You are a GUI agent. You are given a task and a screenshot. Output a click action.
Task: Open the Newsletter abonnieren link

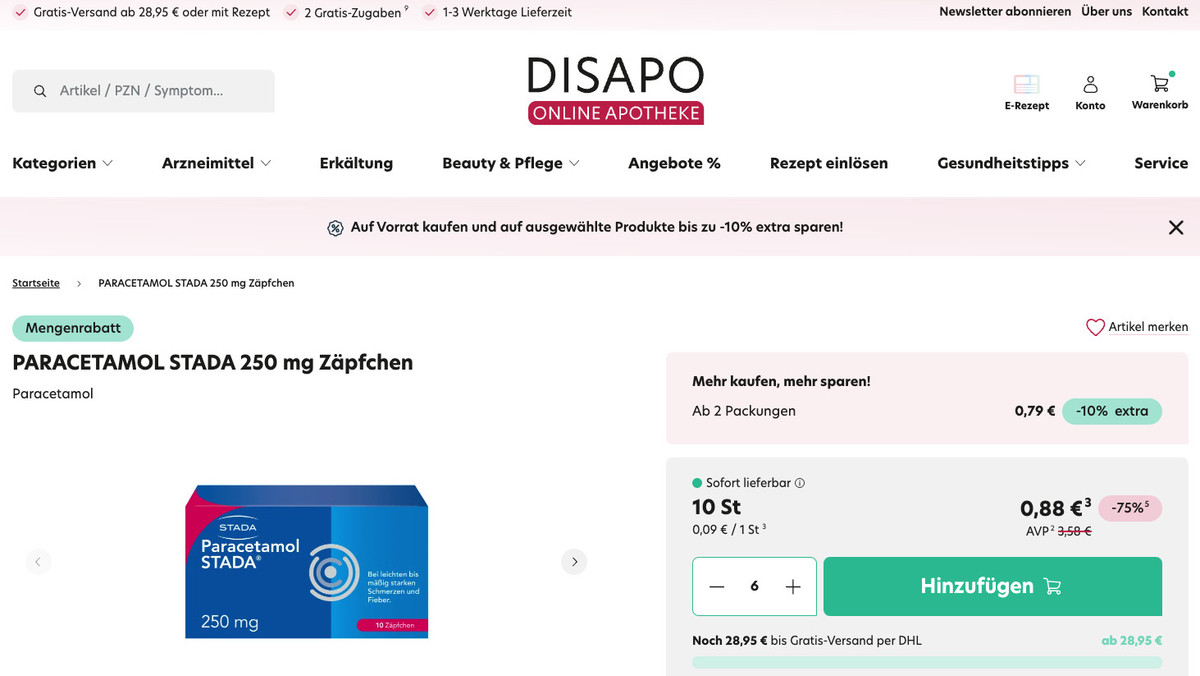1004,11
